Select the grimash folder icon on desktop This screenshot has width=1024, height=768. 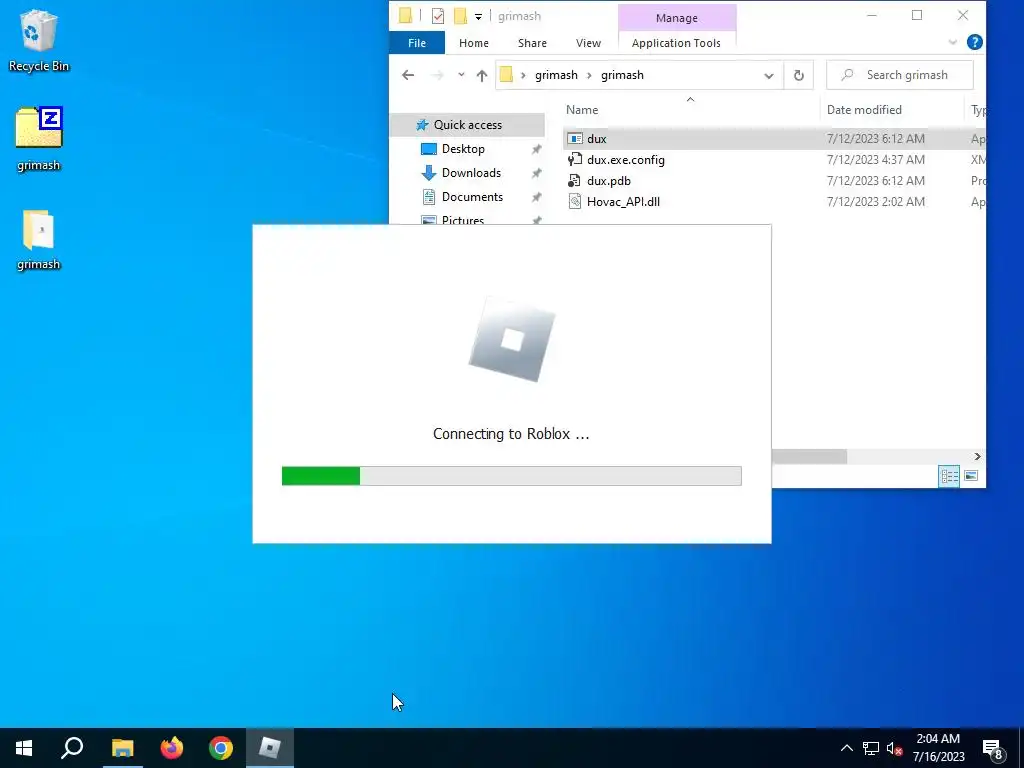pyautogui.click(x=39, y=240)
